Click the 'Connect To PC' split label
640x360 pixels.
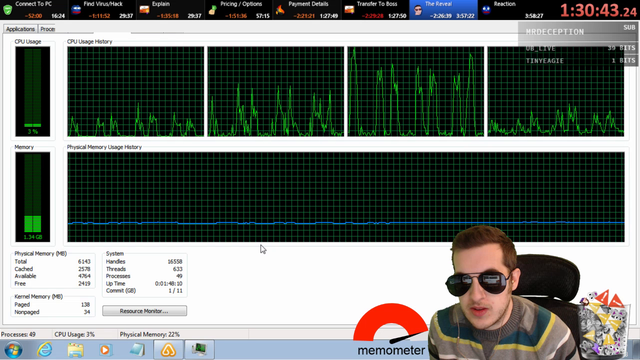pos(33,4)
